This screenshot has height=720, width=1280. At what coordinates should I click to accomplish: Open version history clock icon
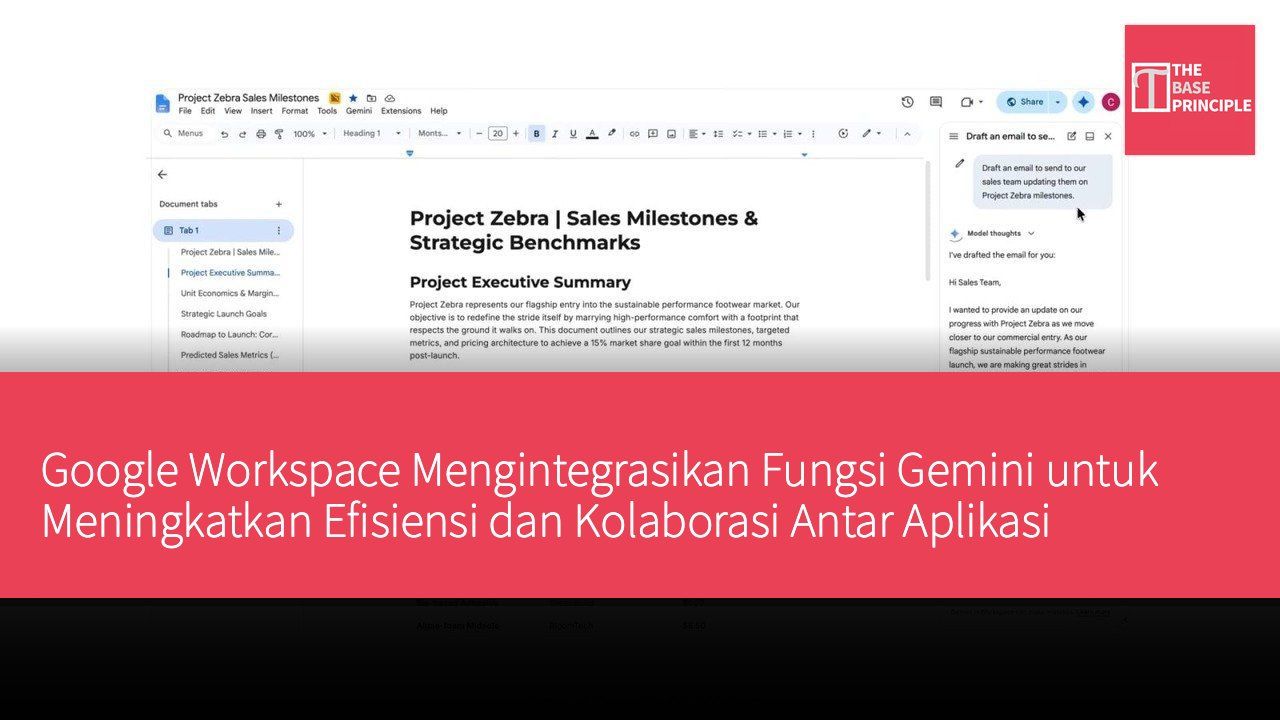[907, 102]
